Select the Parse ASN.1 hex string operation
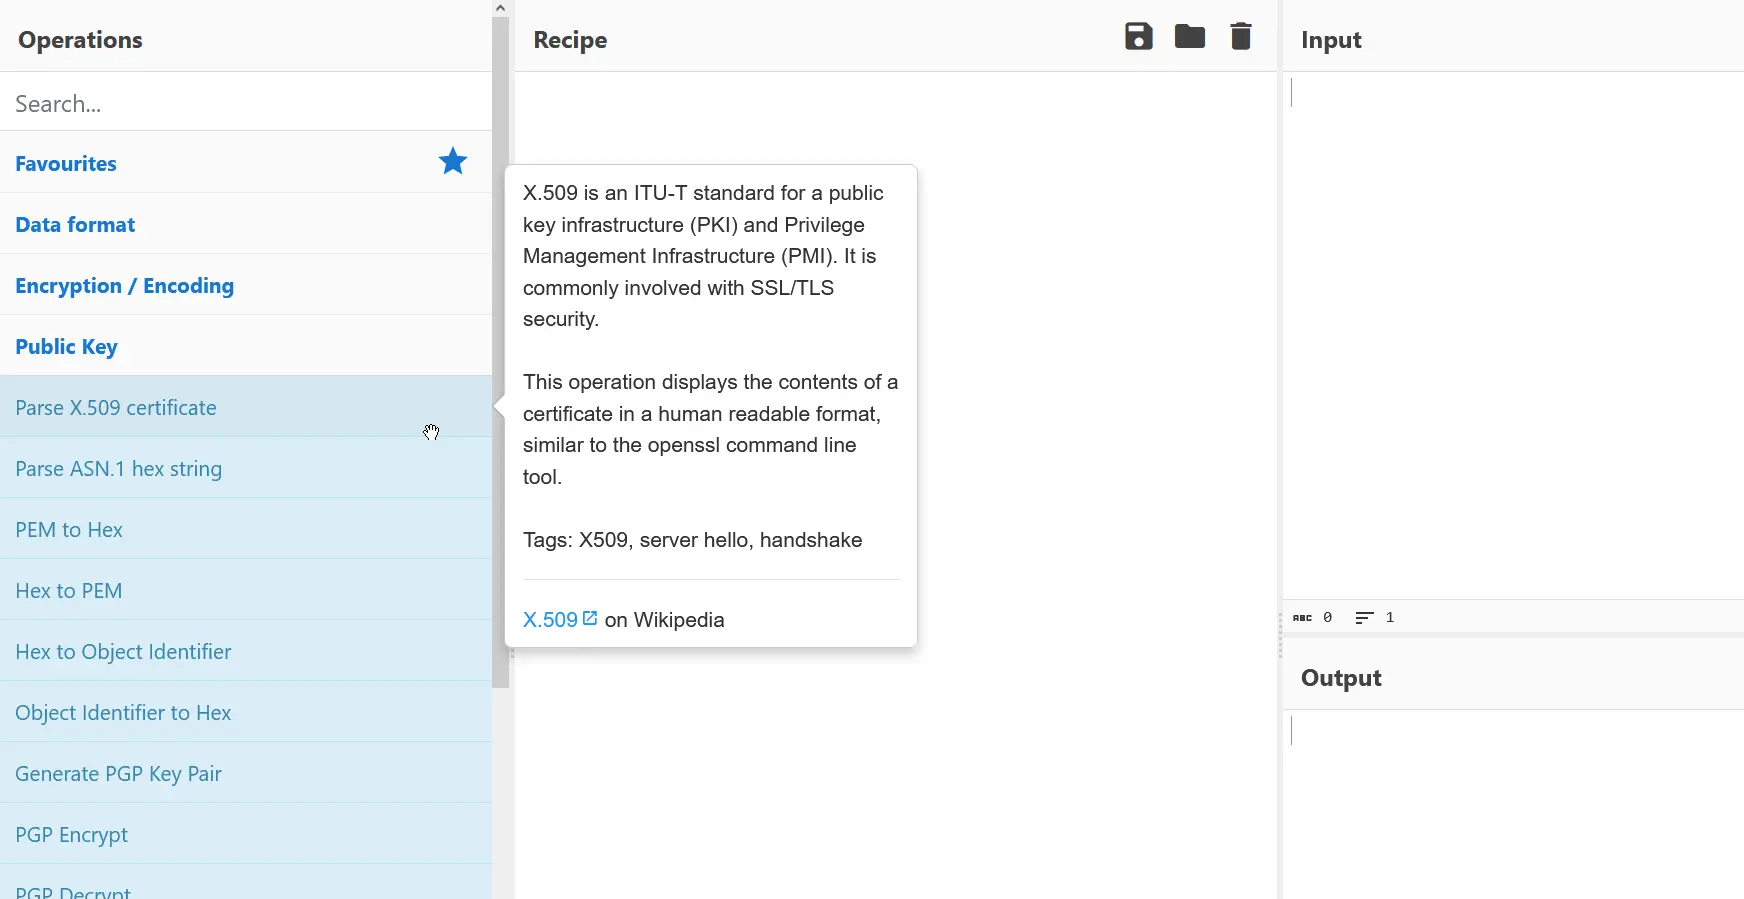 click(x=119, y=469)
